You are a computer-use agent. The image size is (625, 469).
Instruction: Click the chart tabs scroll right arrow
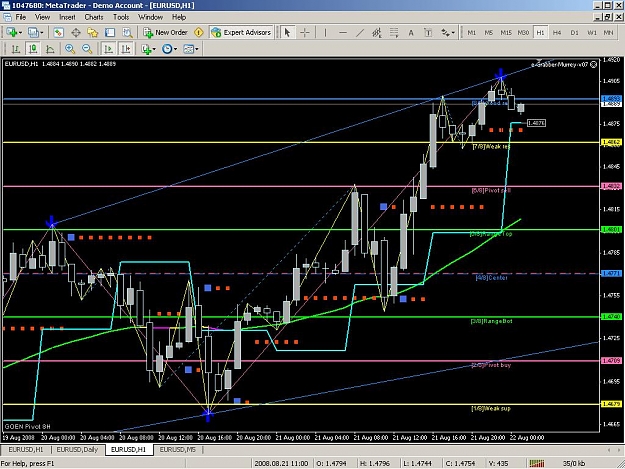point(619,449)
